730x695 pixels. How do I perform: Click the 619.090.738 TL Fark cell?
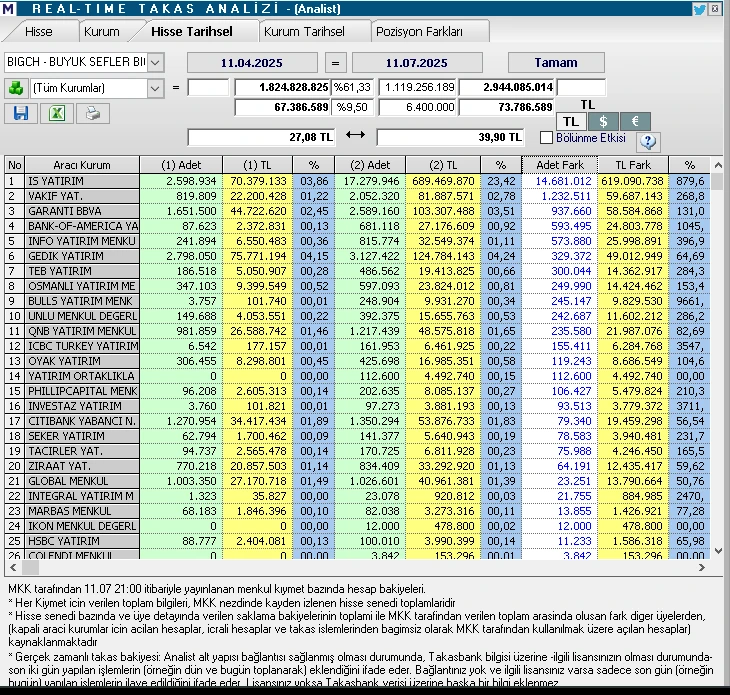click(633, 181)
